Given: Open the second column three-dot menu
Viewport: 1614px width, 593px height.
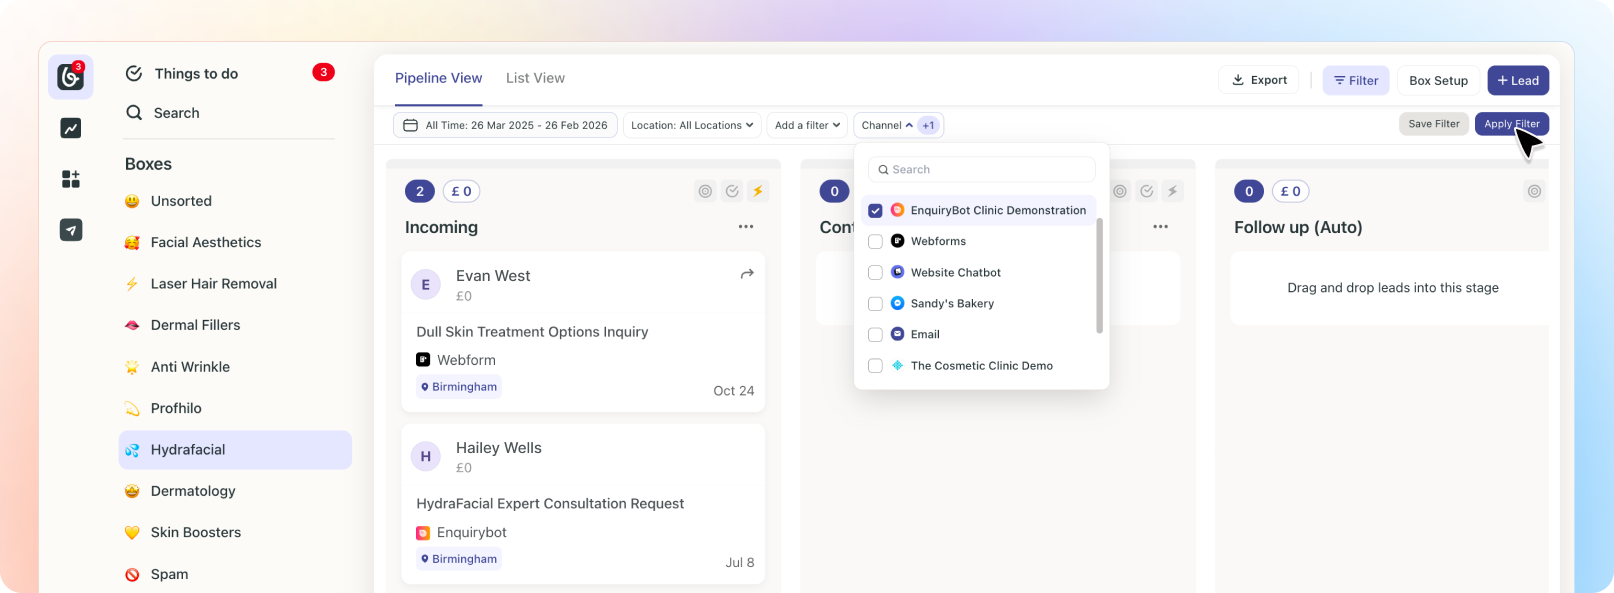Looking at the screenshot, I should [1160, 227].
